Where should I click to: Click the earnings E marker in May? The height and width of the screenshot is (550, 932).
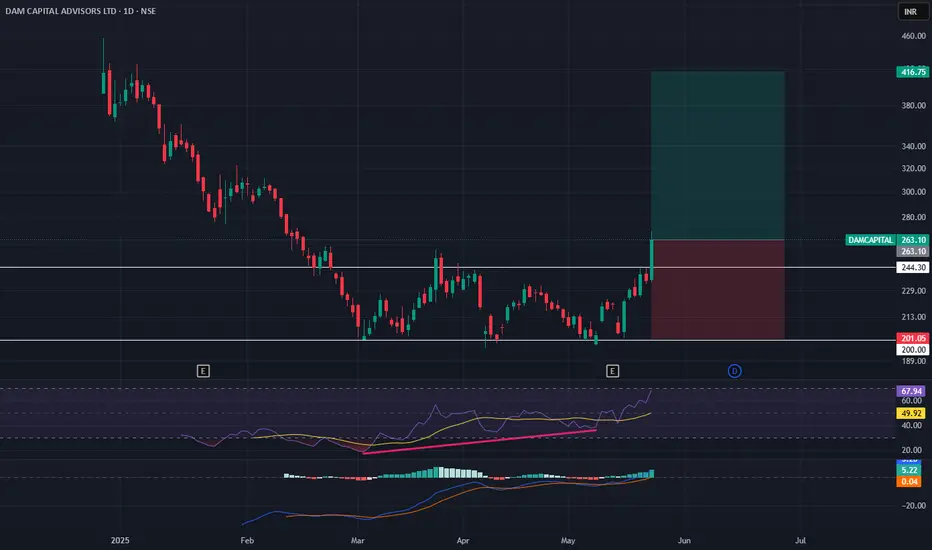click(612, 371)
